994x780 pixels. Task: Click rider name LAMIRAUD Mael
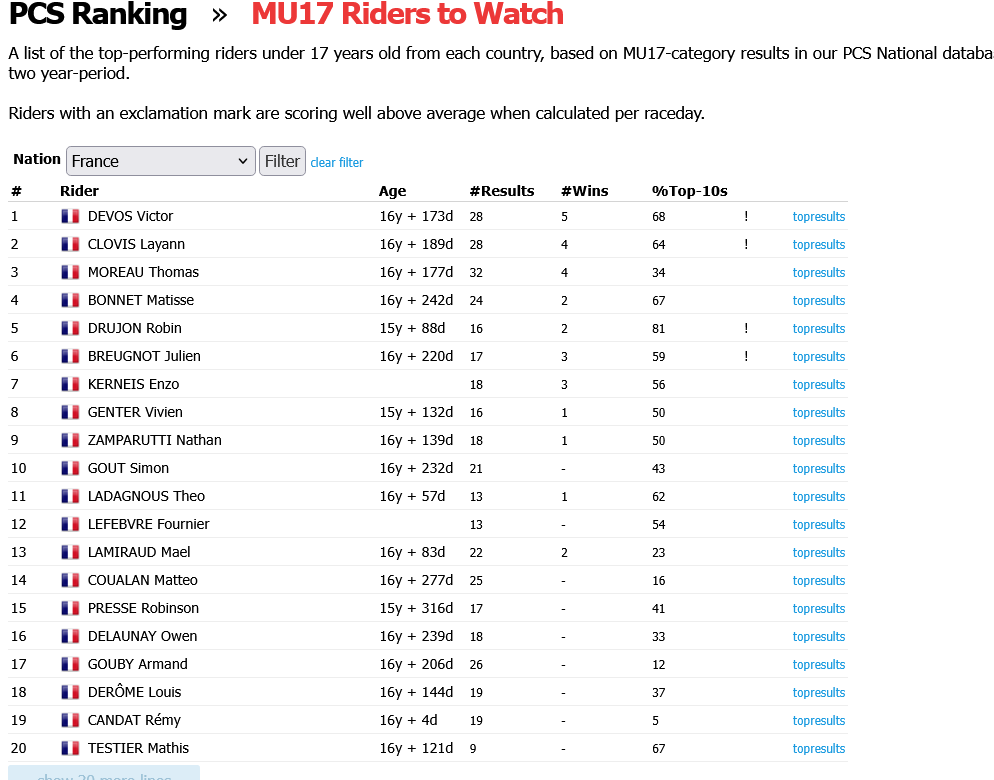[139, 552]
